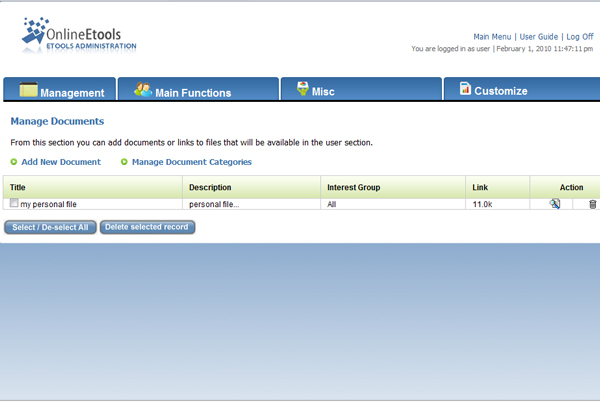Click the Log Off link
The image size is (600, 402).
pos(580,37)
